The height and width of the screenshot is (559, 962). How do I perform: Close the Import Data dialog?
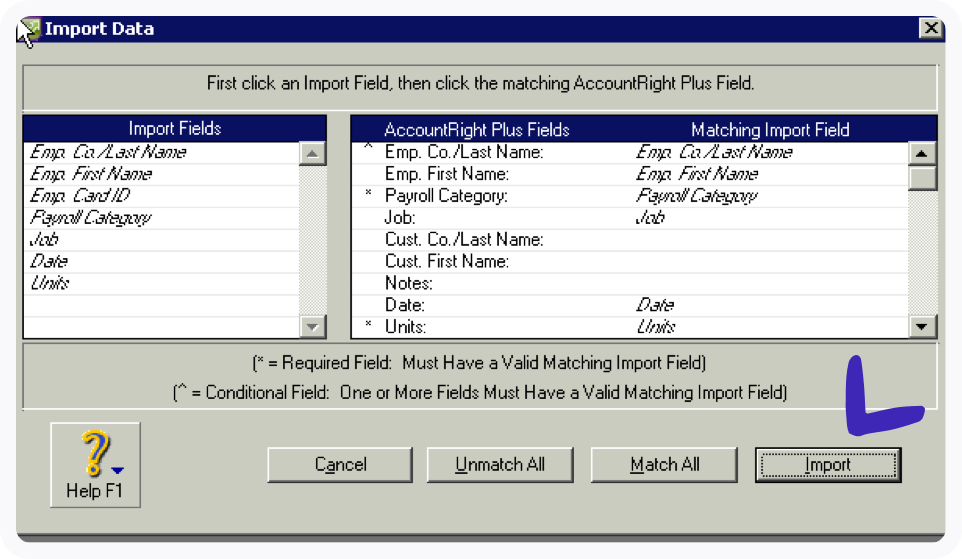(931, 28)
